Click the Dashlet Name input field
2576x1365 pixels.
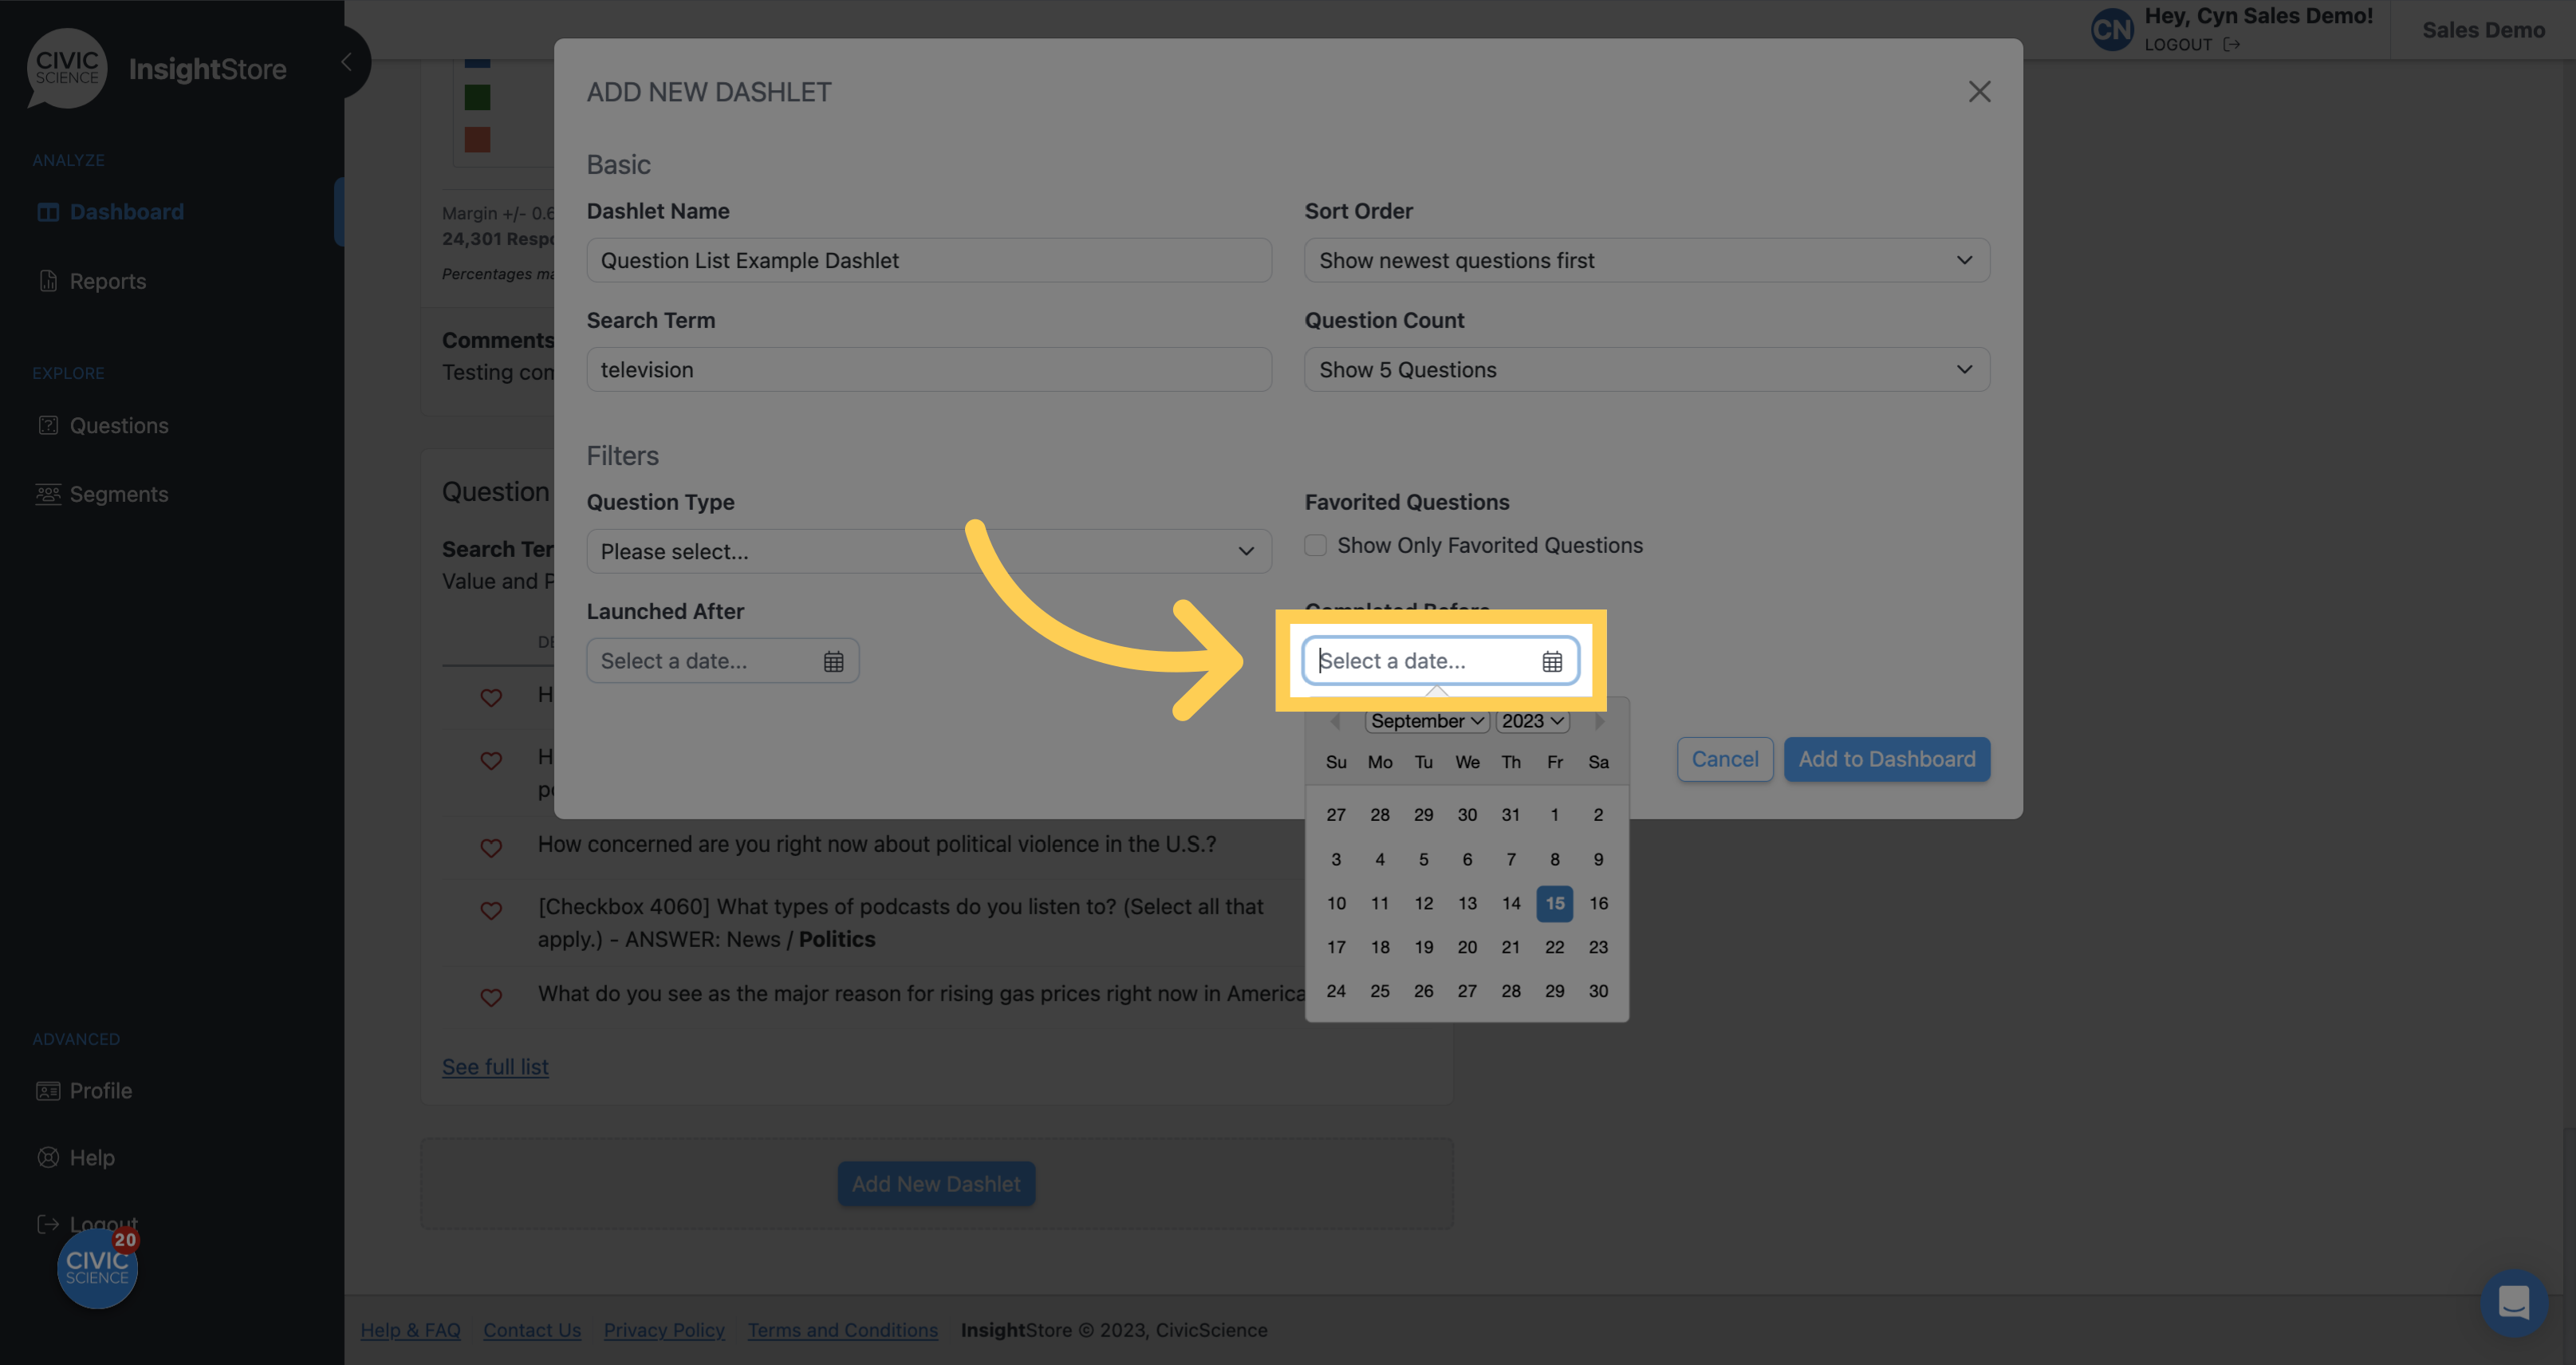click(x=927, y=259)
